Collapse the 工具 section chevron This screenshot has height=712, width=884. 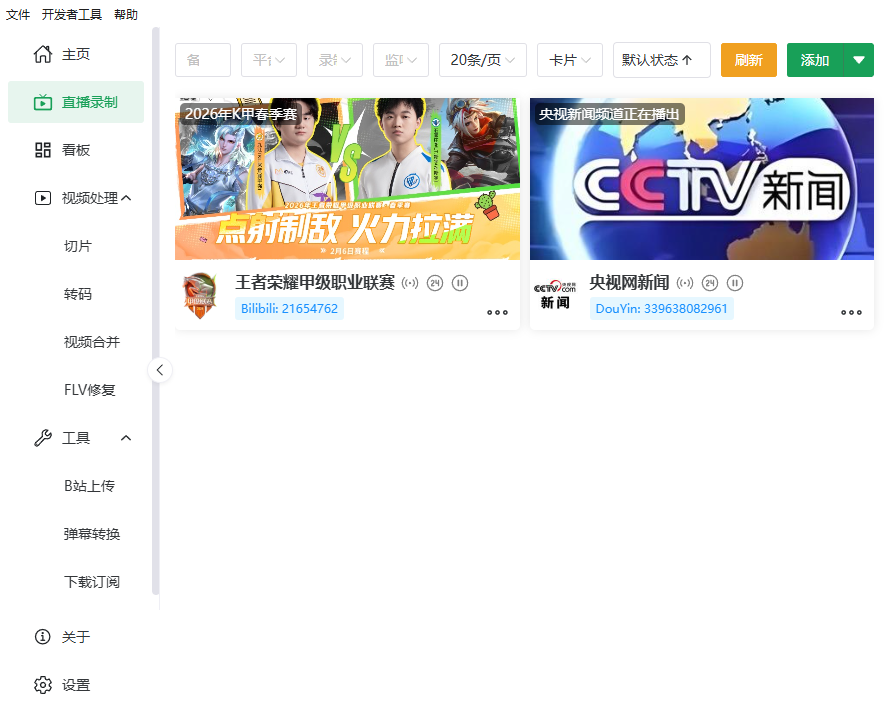tap(126, 438)
